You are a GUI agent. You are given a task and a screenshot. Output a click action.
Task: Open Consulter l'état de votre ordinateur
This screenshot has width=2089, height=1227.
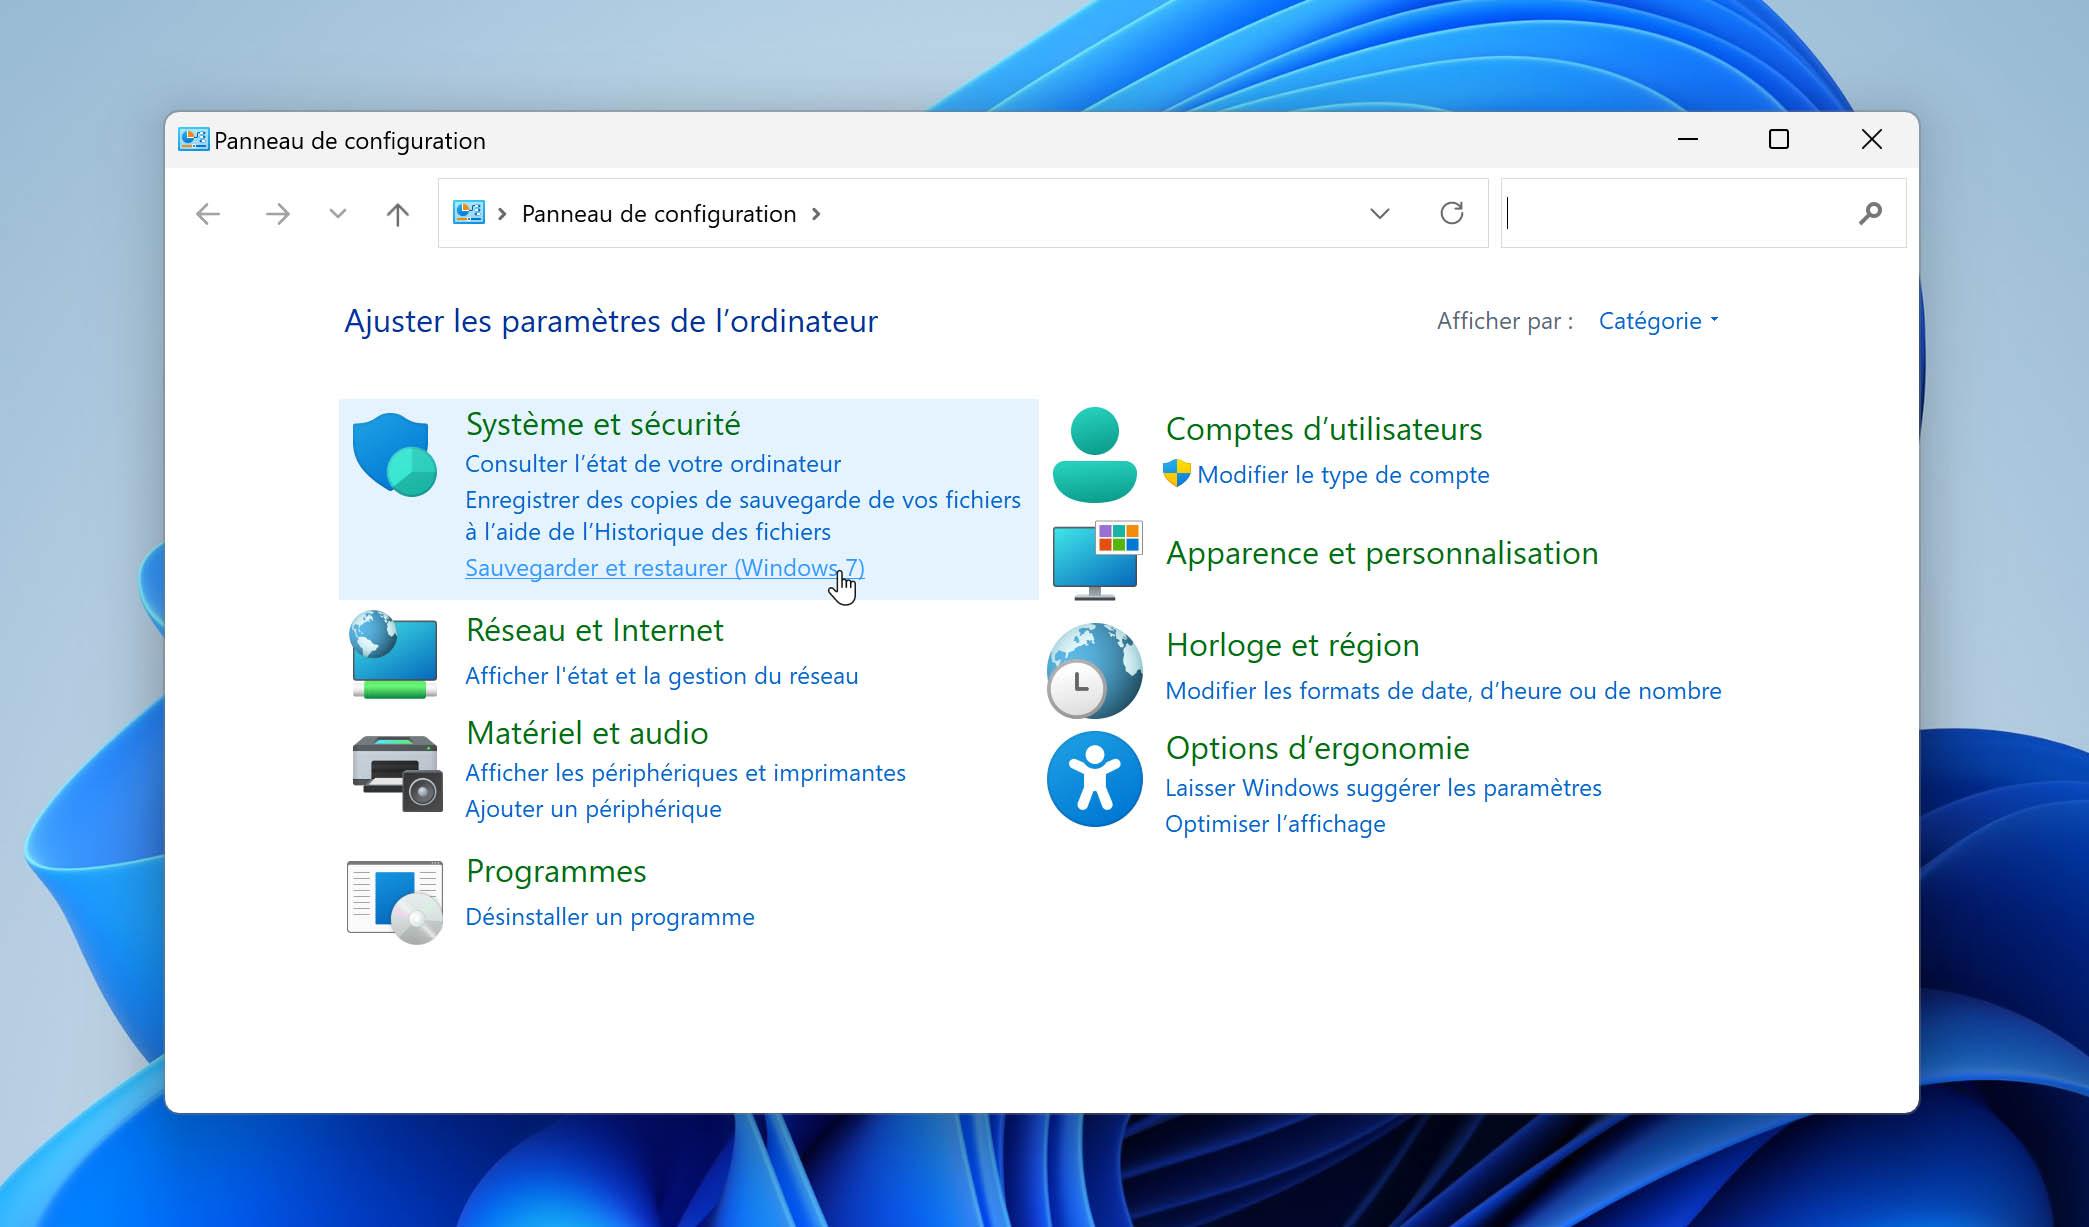pyautogui.click(x=653, y=464)
